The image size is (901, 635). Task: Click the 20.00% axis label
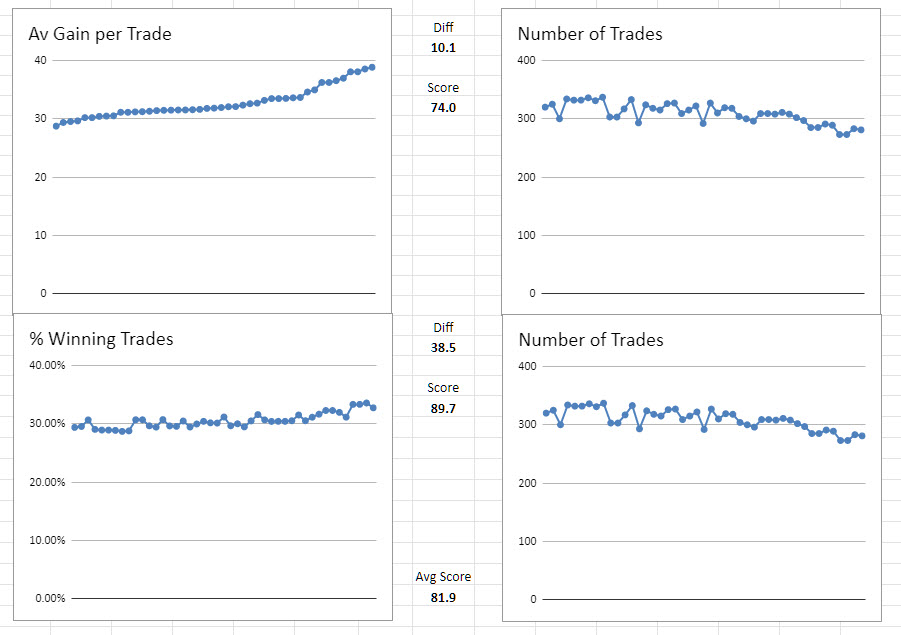pyautogui.click(x=46, y=482)
